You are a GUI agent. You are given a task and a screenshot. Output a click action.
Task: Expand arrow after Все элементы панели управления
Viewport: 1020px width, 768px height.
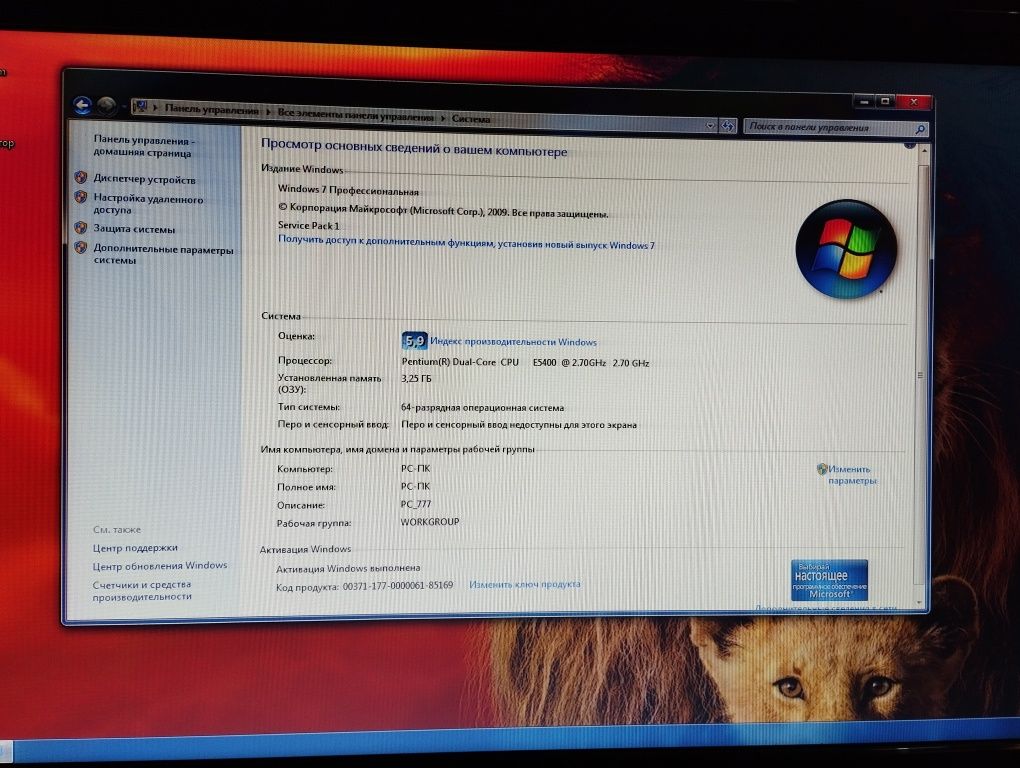(442, 118)
